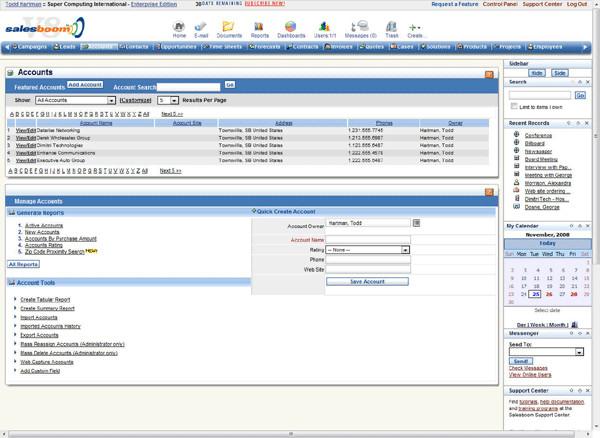
Task: Close the Search sidebar panel
Action: [x=588, y=82]
